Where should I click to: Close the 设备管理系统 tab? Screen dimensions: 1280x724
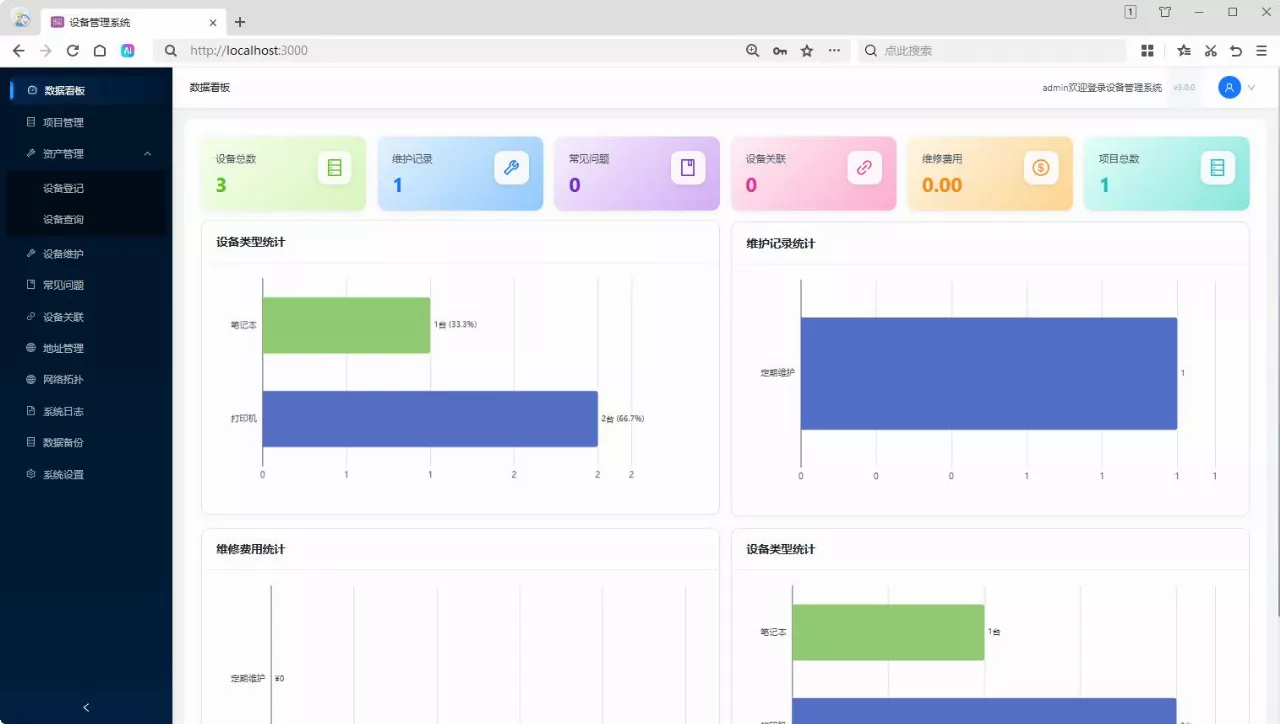click(x=213, y=22)
